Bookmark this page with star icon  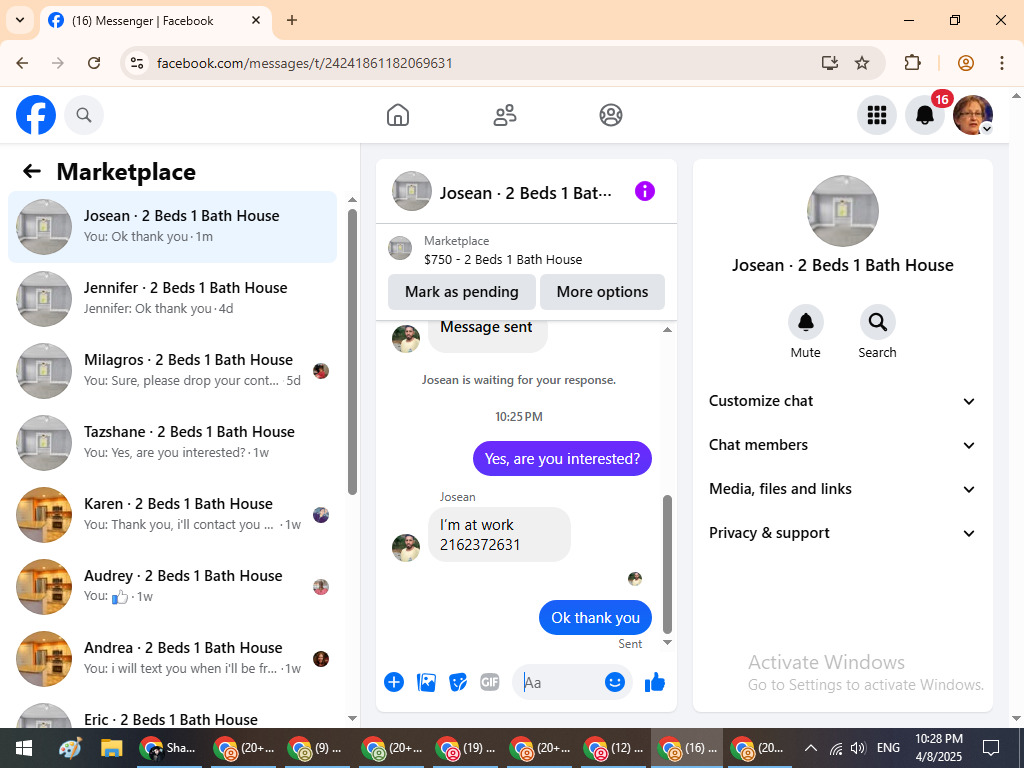(x=862, y=63)
